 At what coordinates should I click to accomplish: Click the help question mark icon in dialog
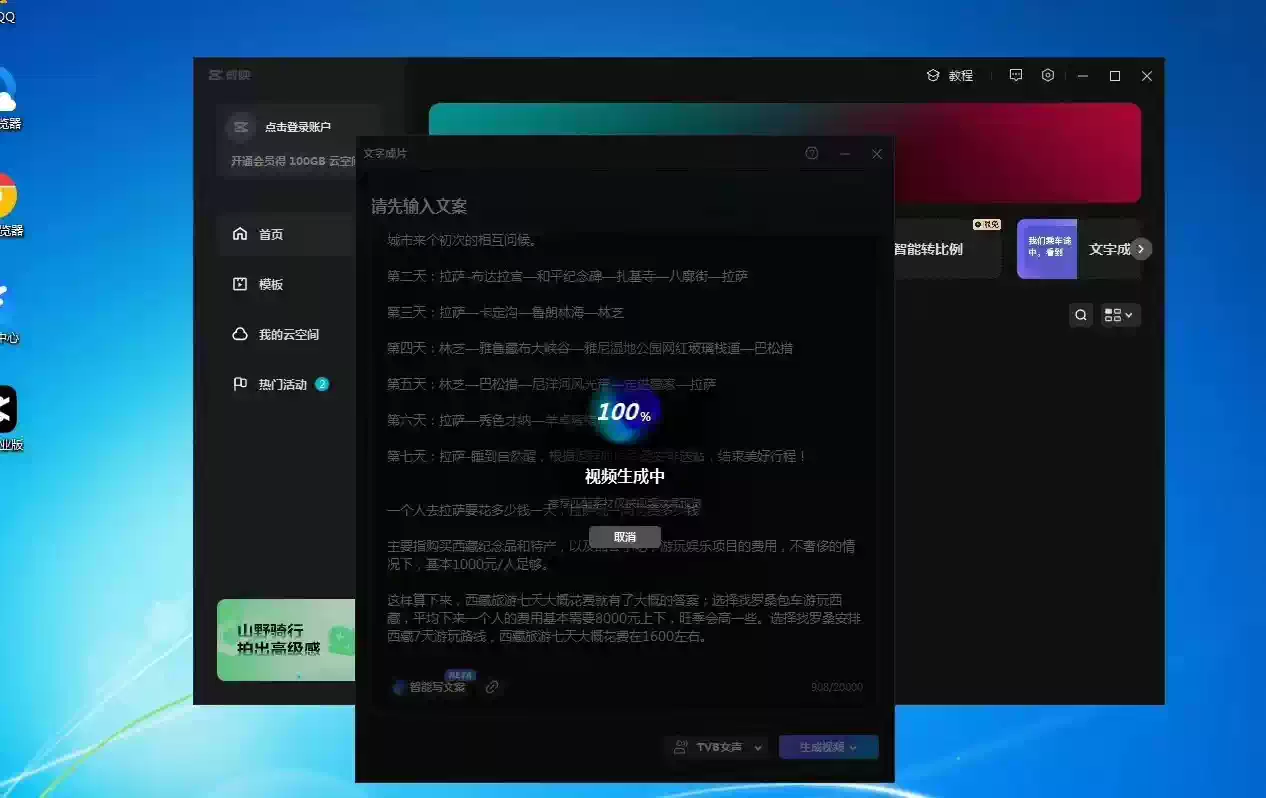tap(812, 154)
